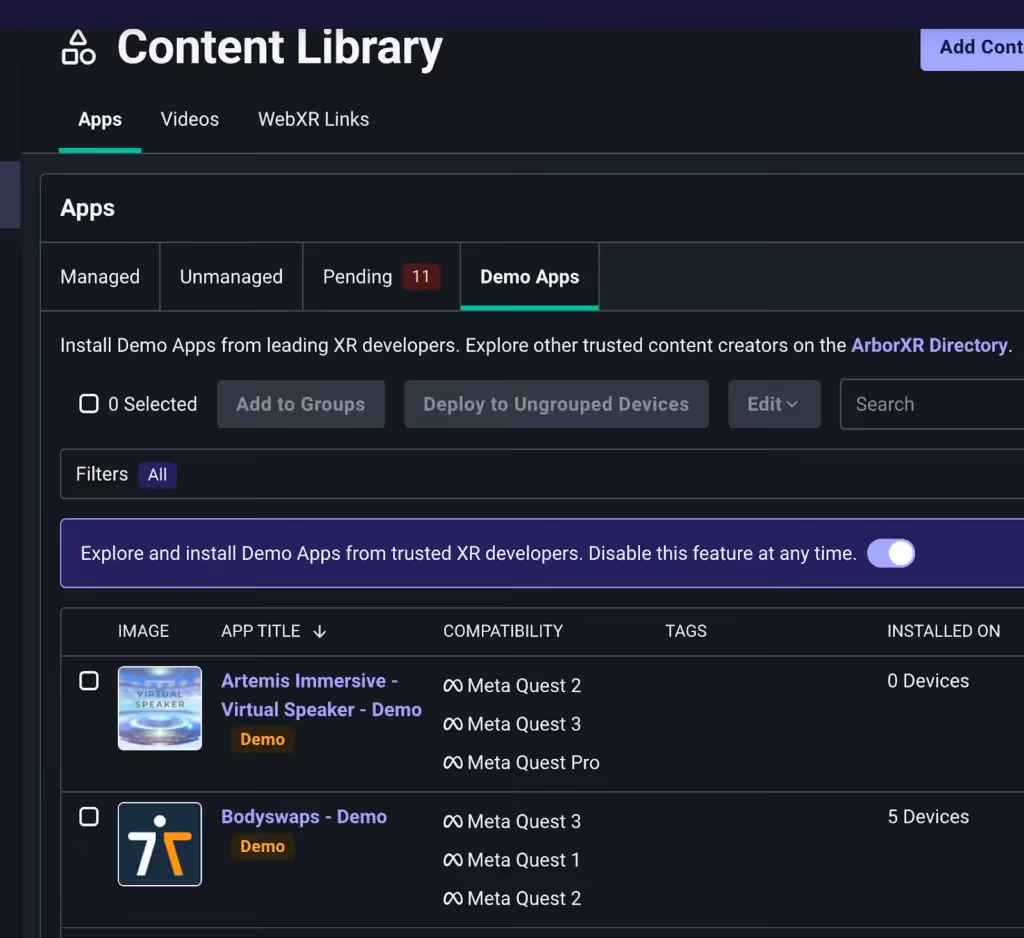Viewport: 1024px width, 938px height.
Task: Check the Bodyswaps - Demo row checkbox
Action: coord(89,817)
